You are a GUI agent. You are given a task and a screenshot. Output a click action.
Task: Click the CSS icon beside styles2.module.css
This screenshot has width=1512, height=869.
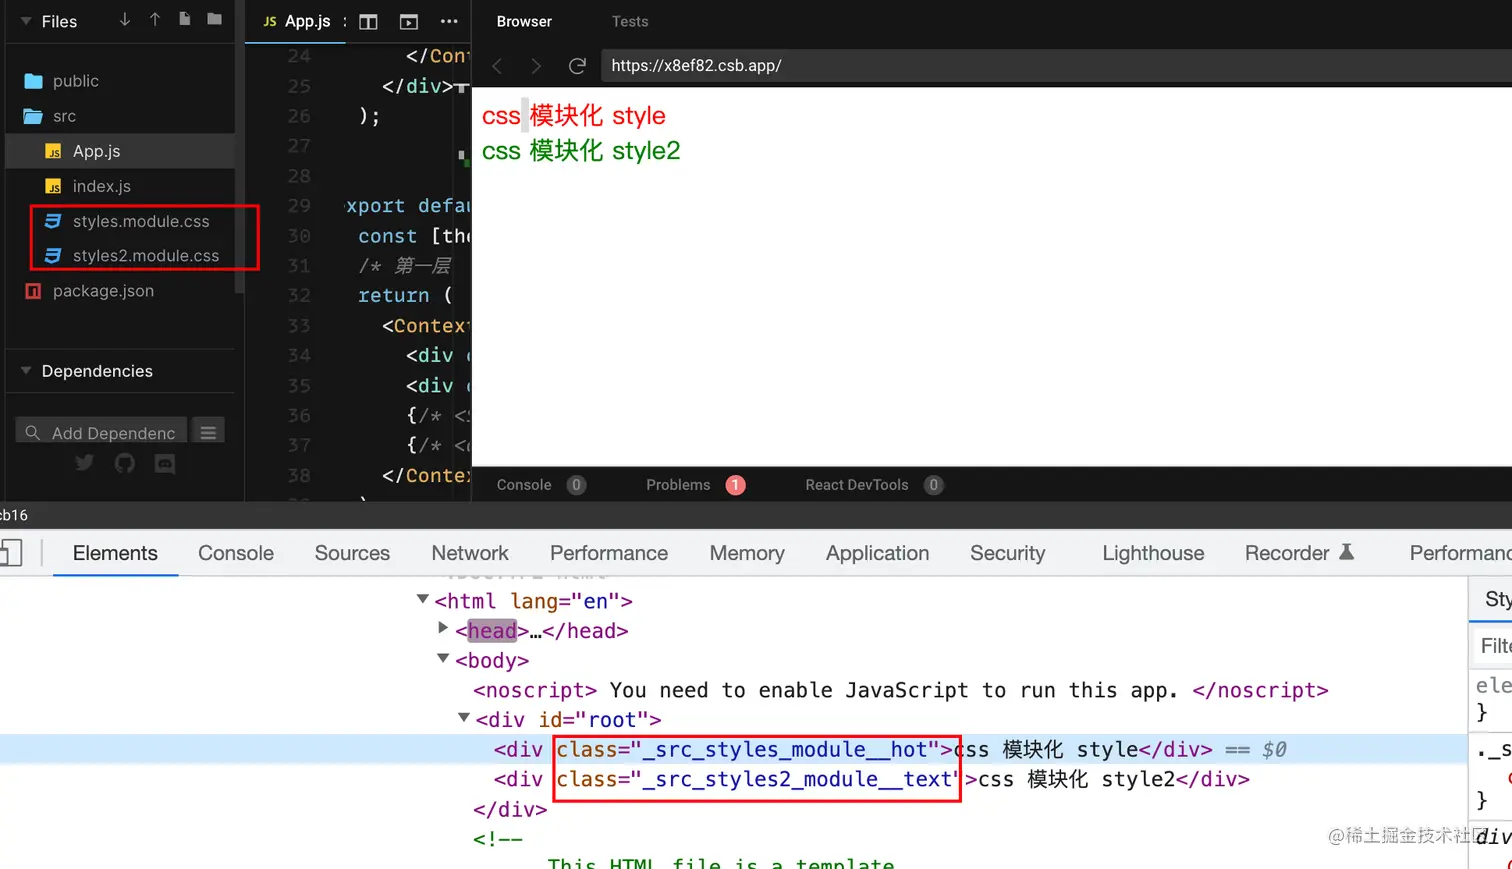pyautogui.click(x=53, y=256)
